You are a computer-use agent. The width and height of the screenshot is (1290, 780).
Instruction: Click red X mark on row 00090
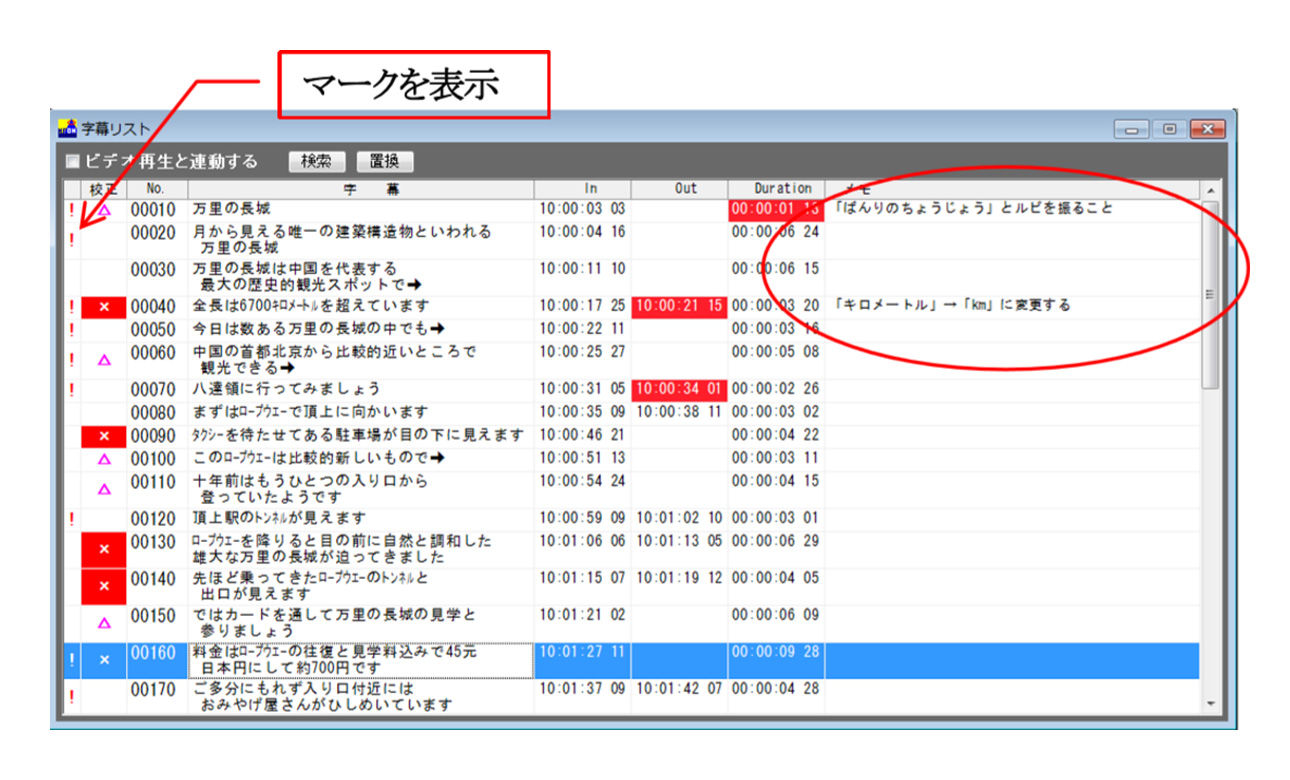(104, 436)
